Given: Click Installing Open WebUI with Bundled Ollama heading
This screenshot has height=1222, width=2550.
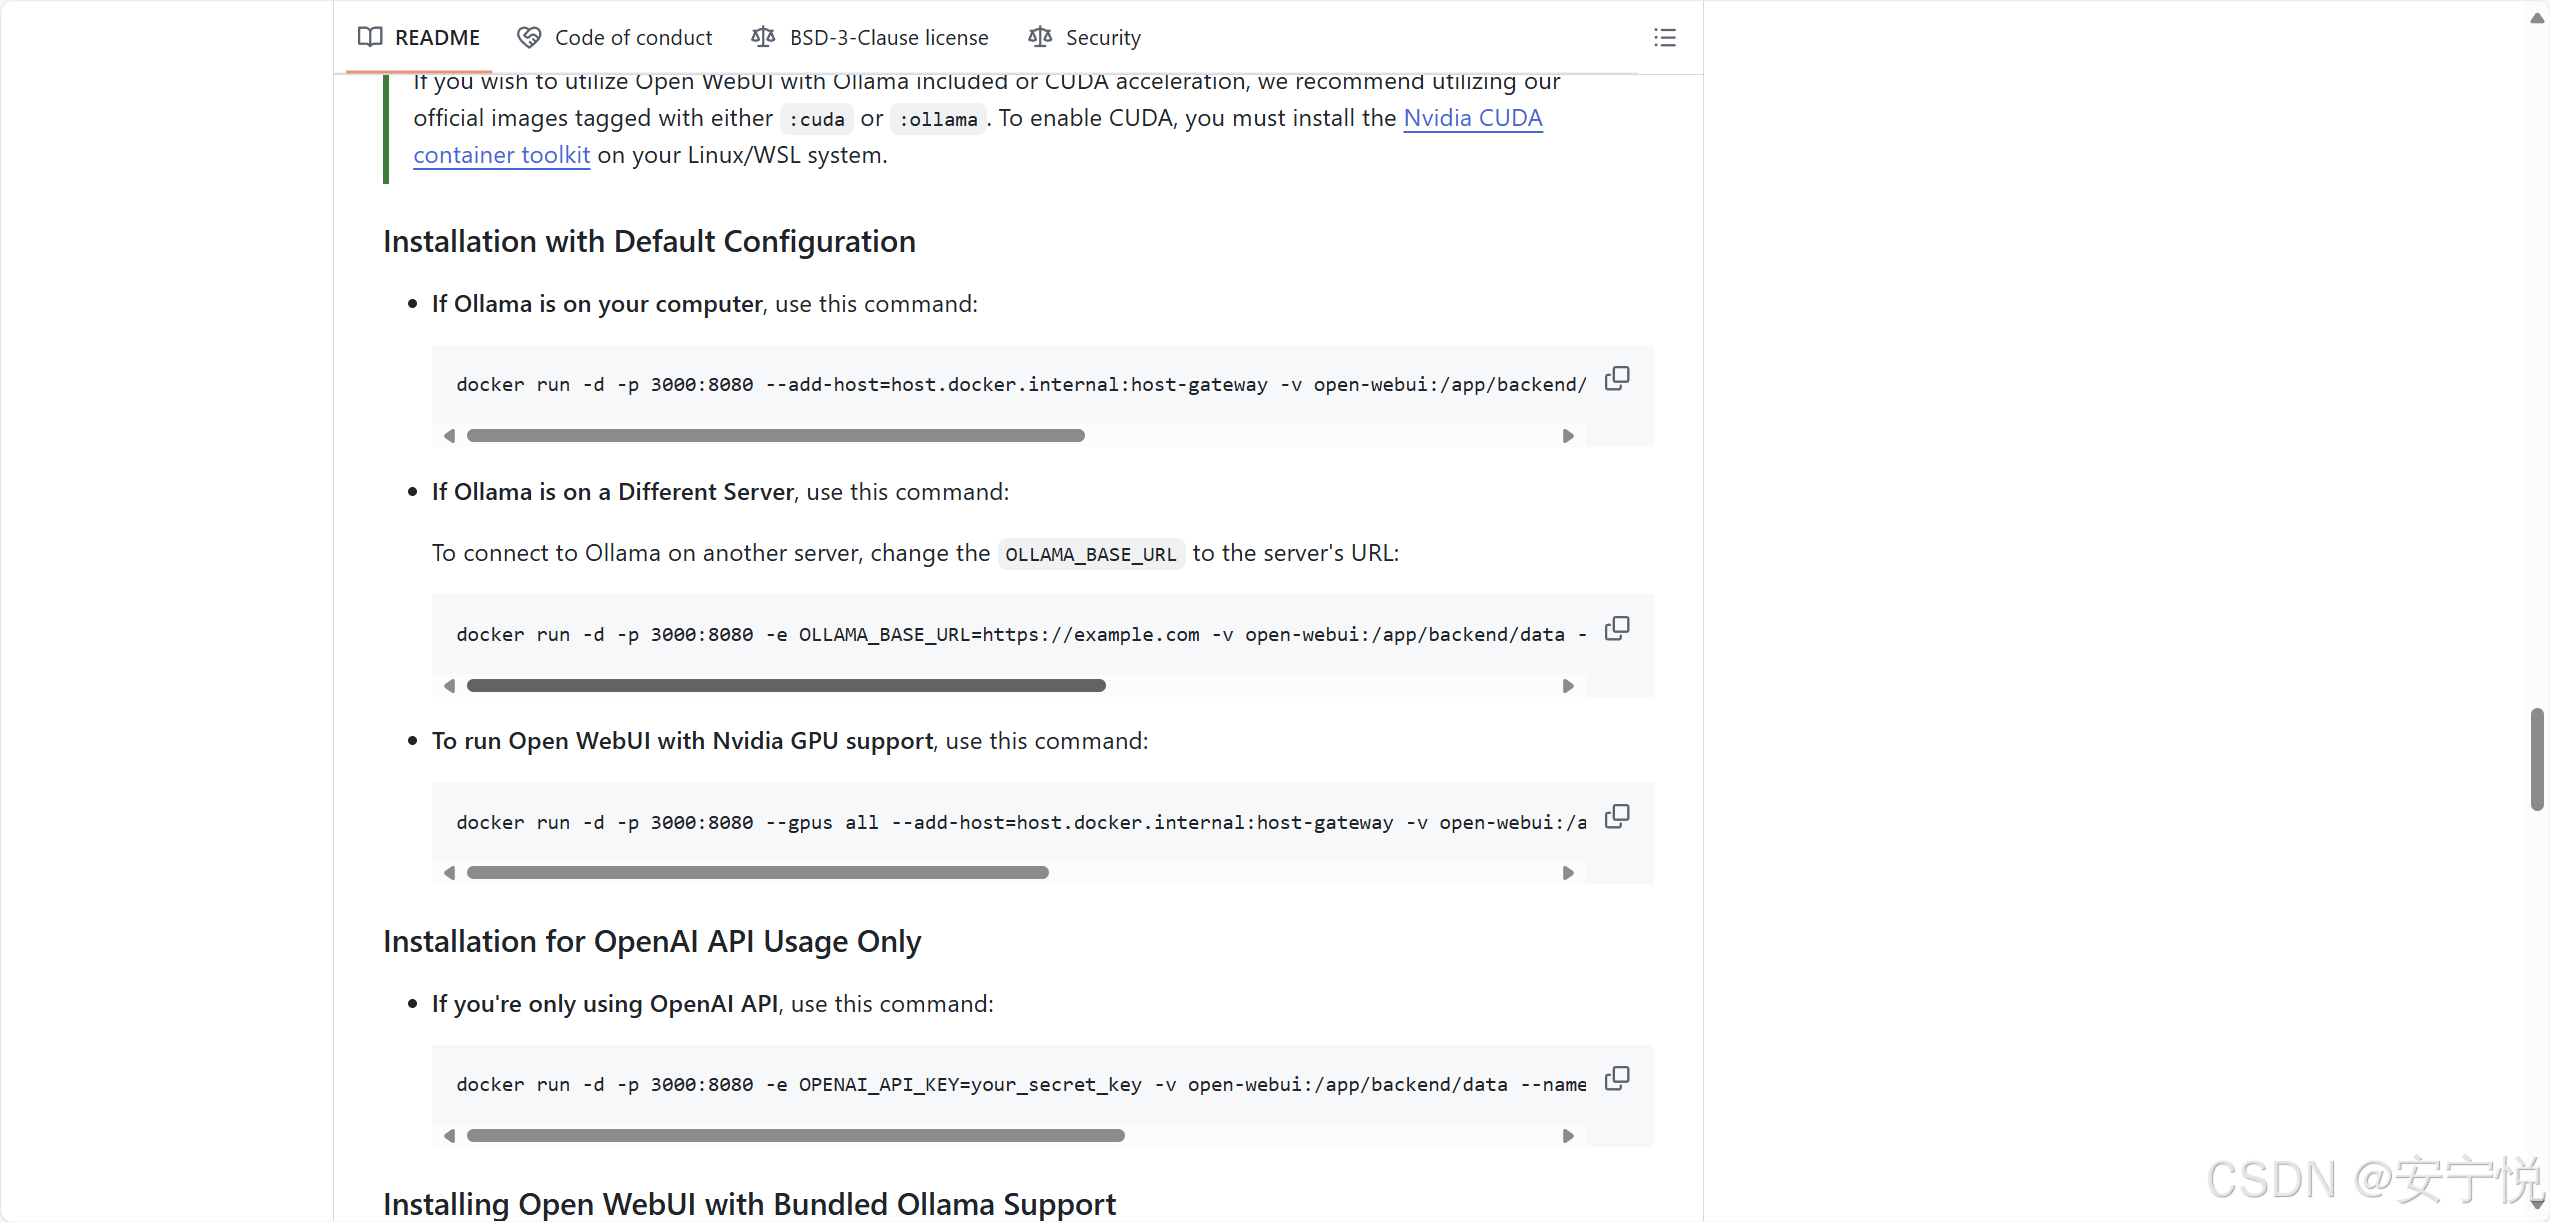Looking at the screenshot, I should click(749, 1204).
